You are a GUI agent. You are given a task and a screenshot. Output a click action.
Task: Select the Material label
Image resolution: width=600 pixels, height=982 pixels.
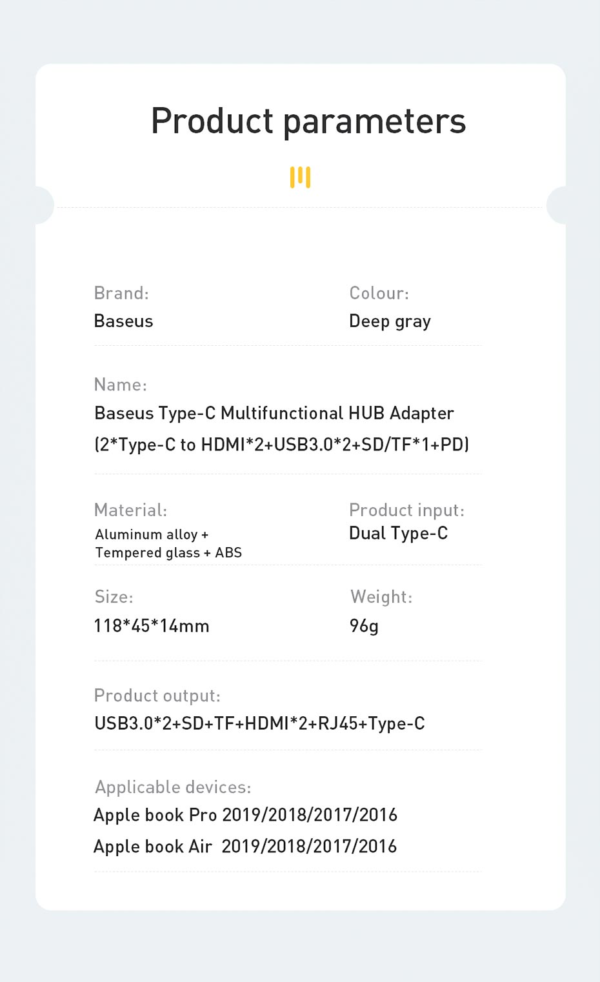130,510
